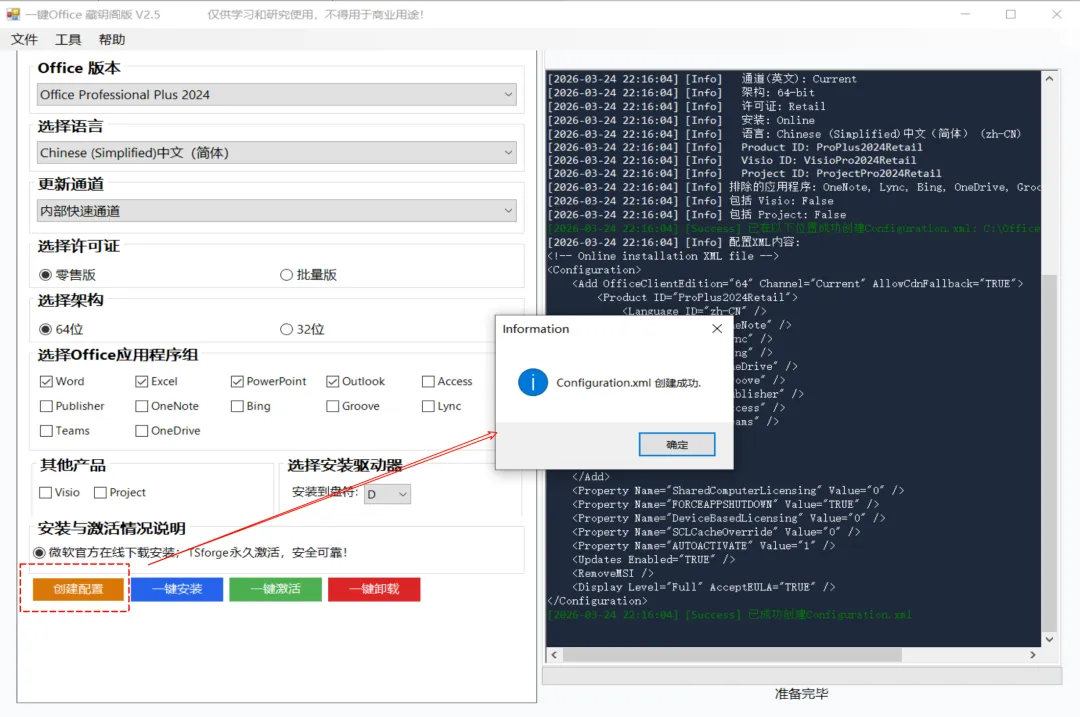The width and height of the screenshot is (1080, 717).
Task: Click the 'Updates Enabled' line in log
Action: coord(654,559)
